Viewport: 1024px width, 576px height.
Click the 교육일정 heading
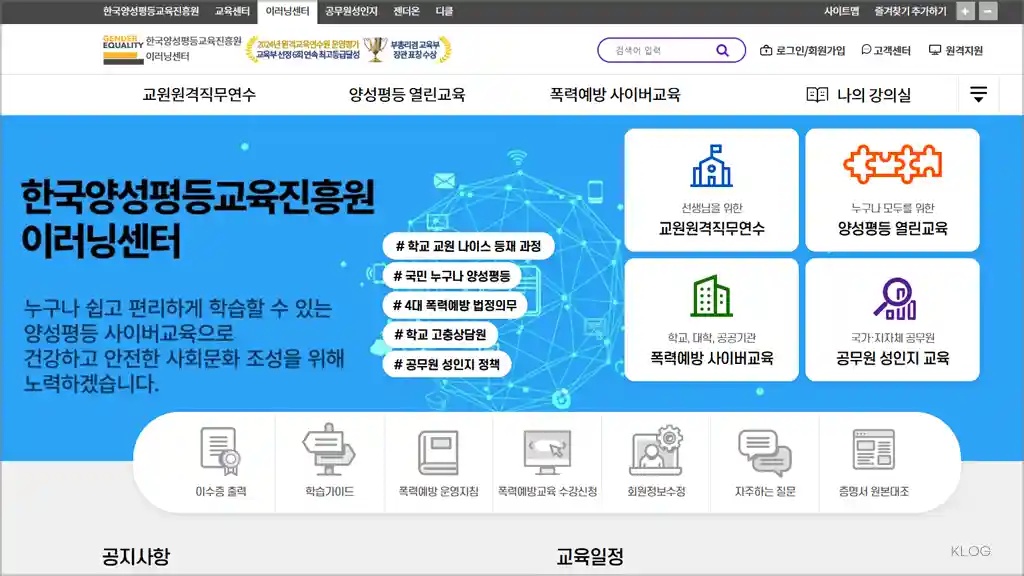pyautogui.click(x=590, y=556)
